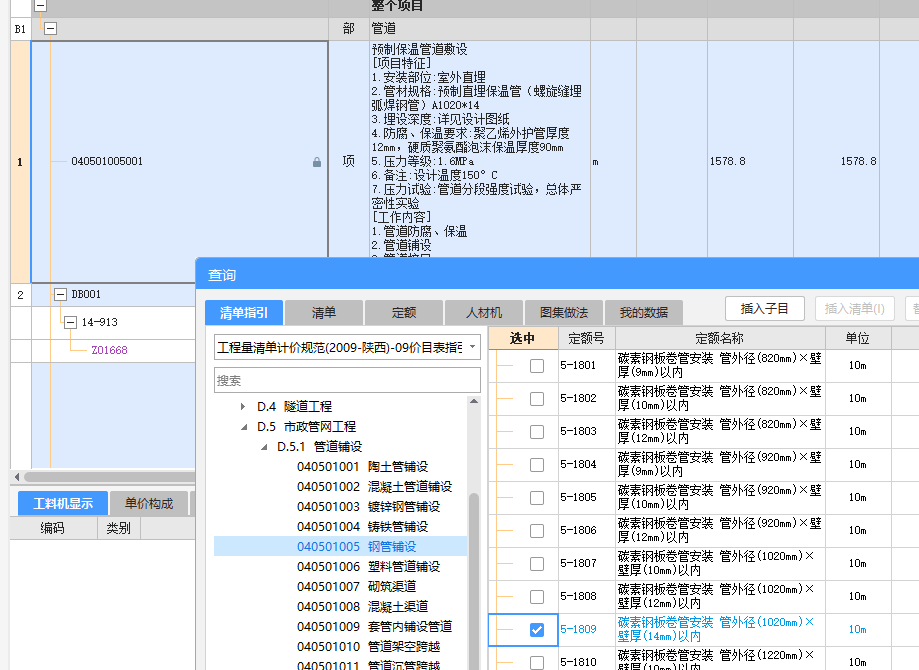Click scroll-up arrow of the list tree

[x=474, y=402]
